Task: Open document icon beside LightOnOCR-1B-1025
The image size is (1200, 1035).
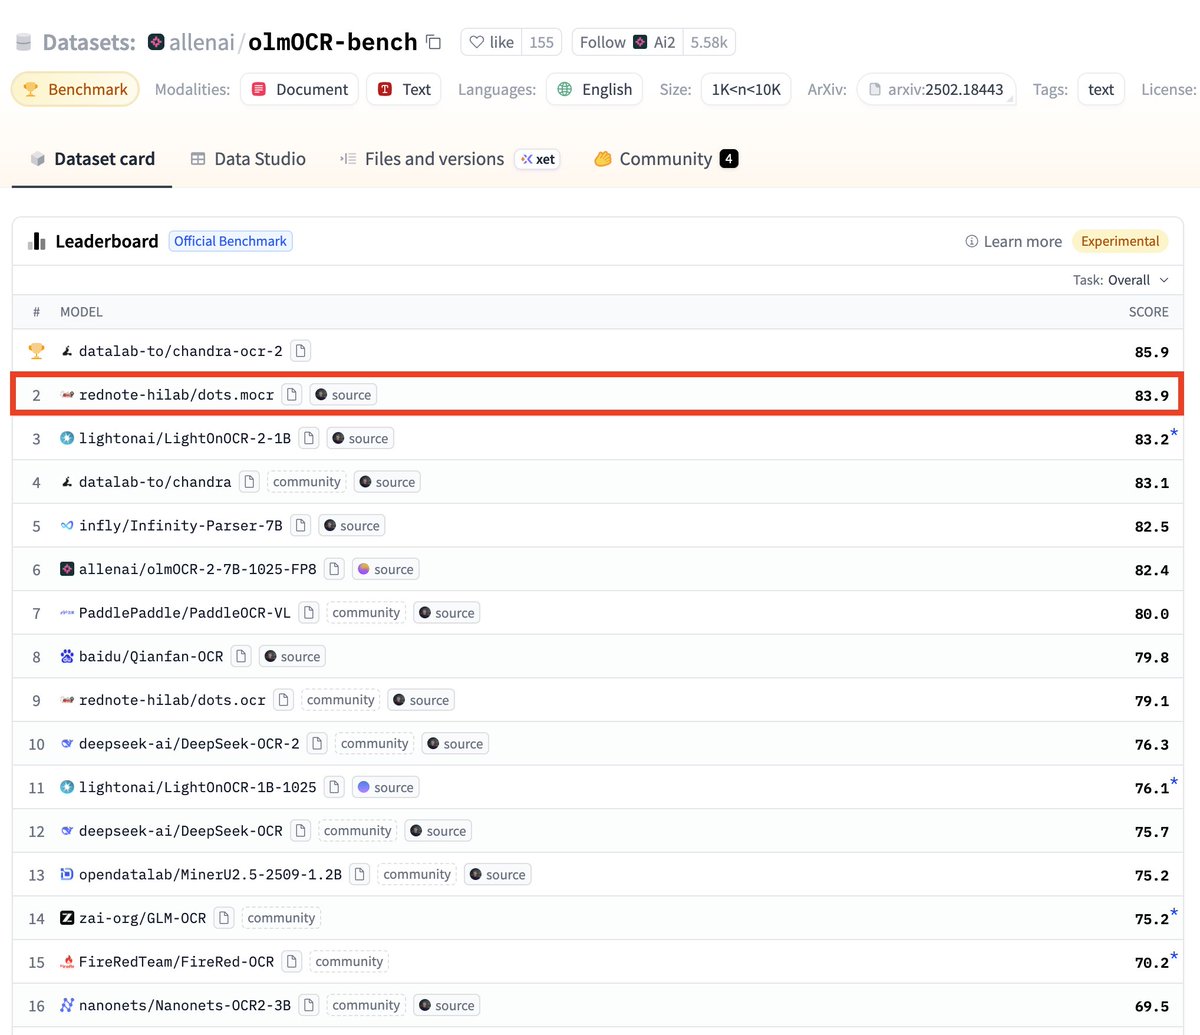Action: coord(334,787)
